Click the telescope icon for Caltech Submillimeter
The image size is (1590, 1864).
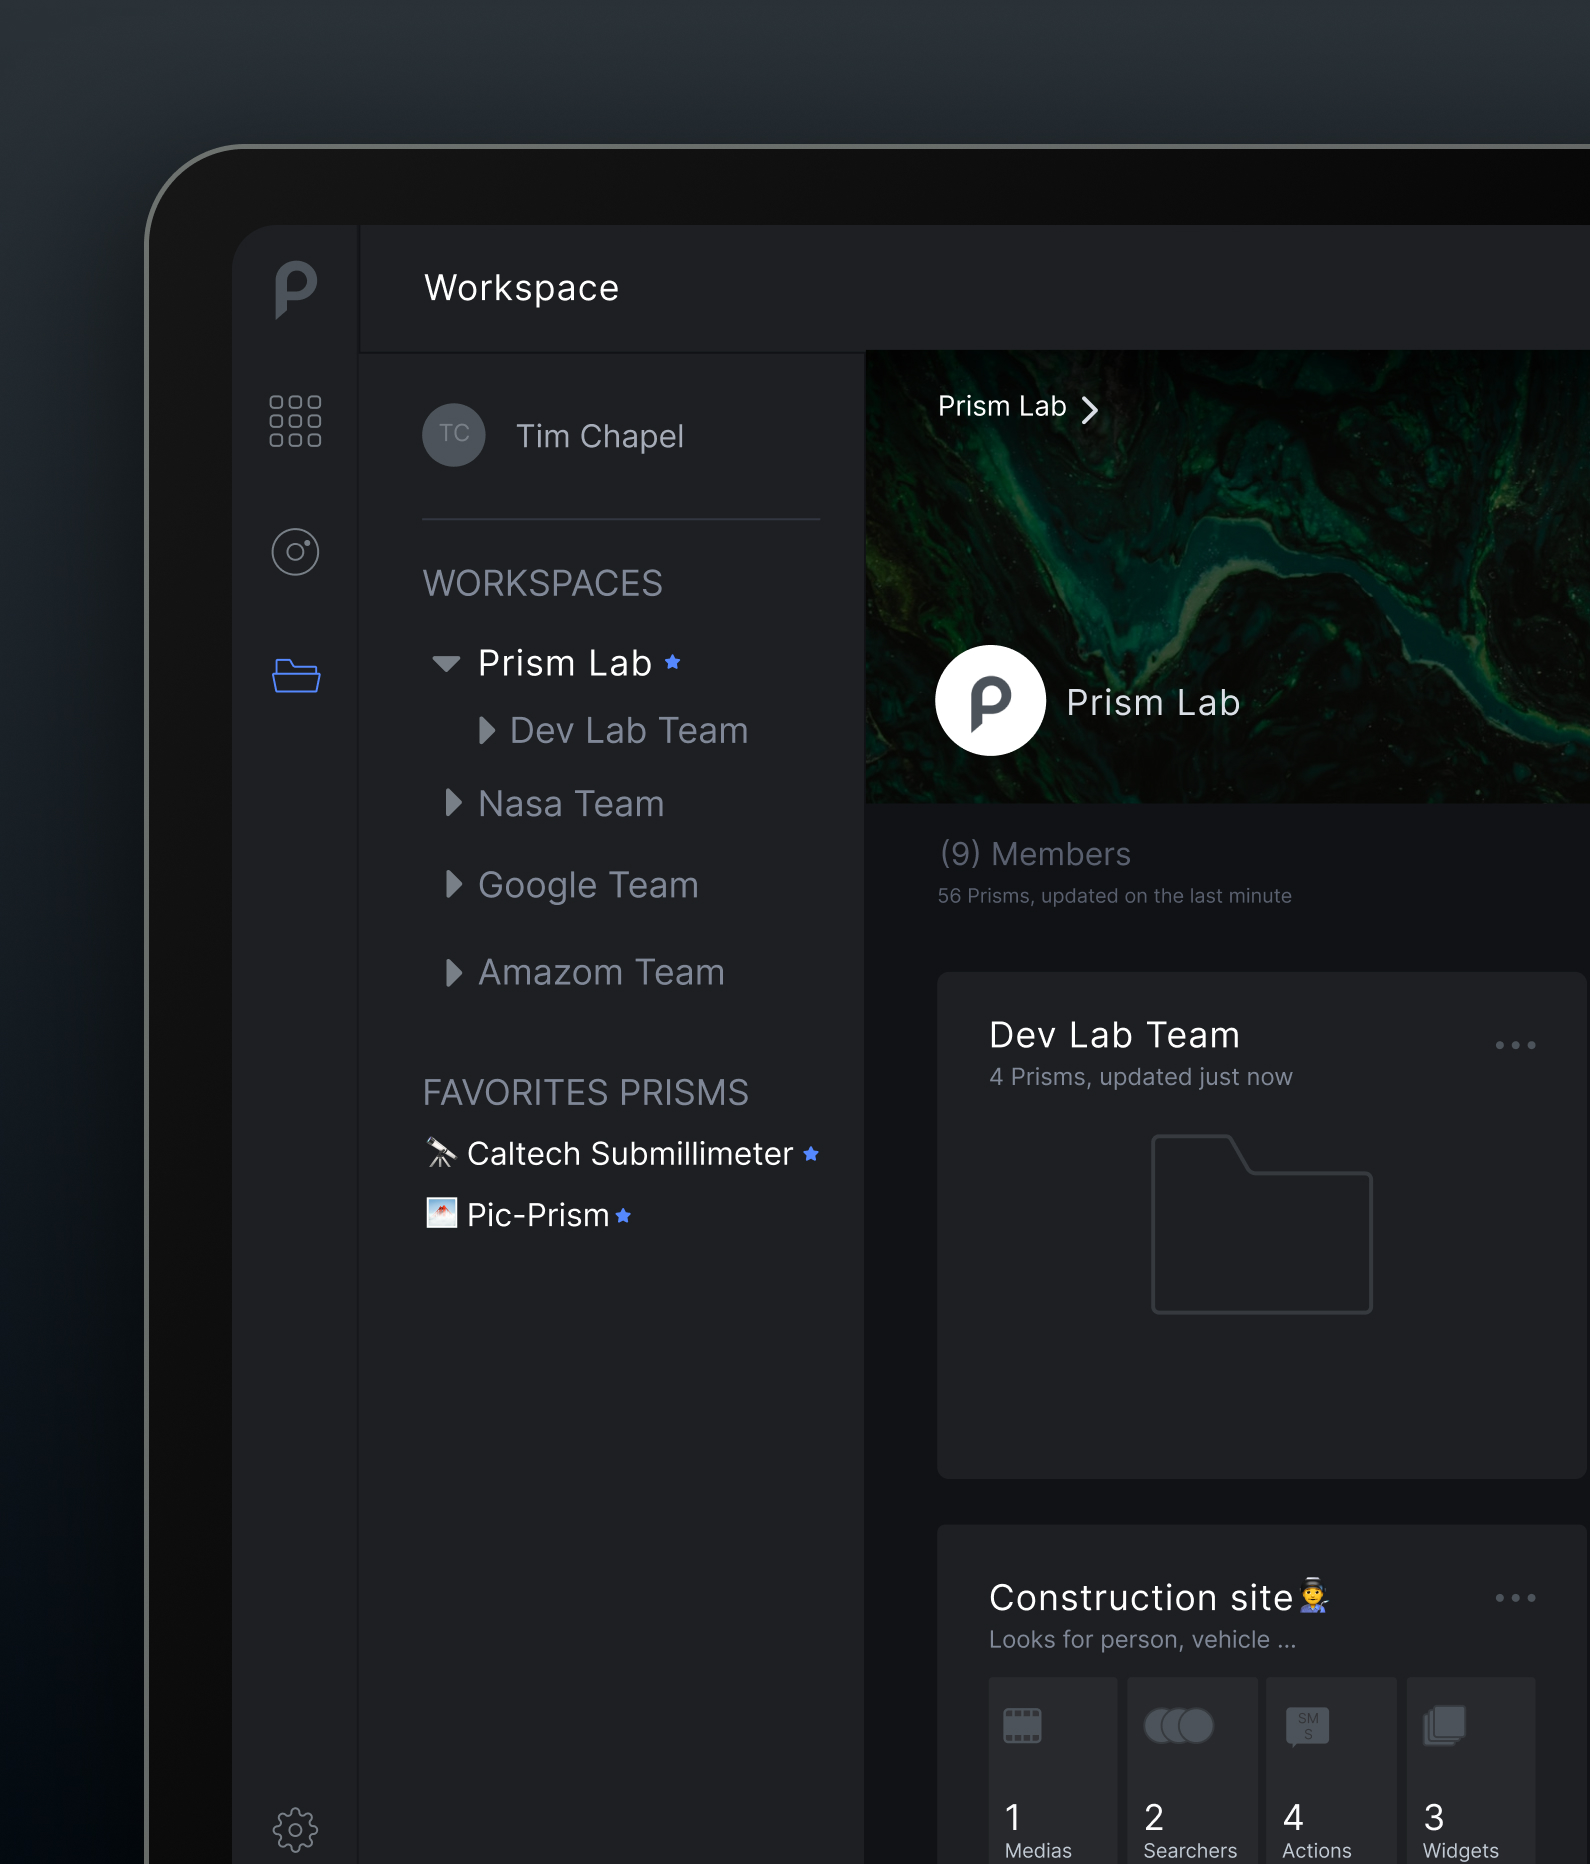pos(441,1153)
